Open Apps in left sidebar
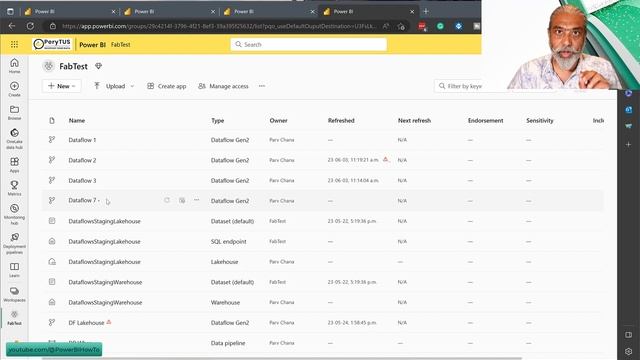 14,165
